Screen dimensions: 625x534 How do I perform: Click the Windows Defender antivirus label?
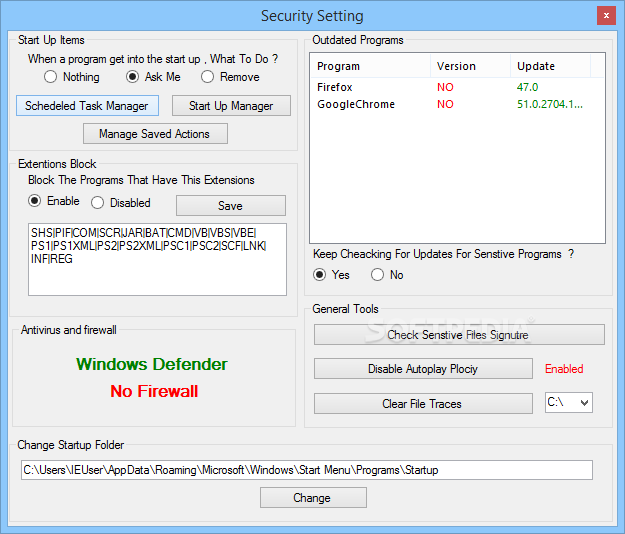tap(152, 364)
